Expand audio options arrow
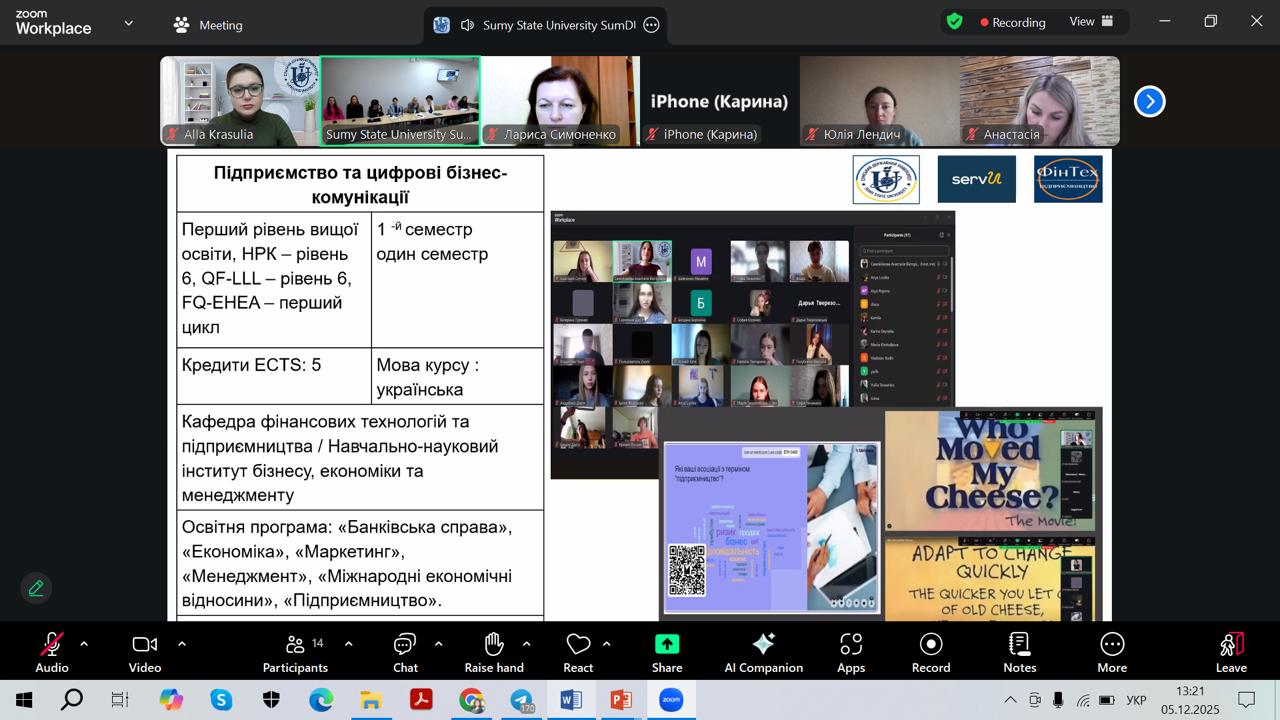This screenshot has height=720, width=1280. click(x=84, y=644)
